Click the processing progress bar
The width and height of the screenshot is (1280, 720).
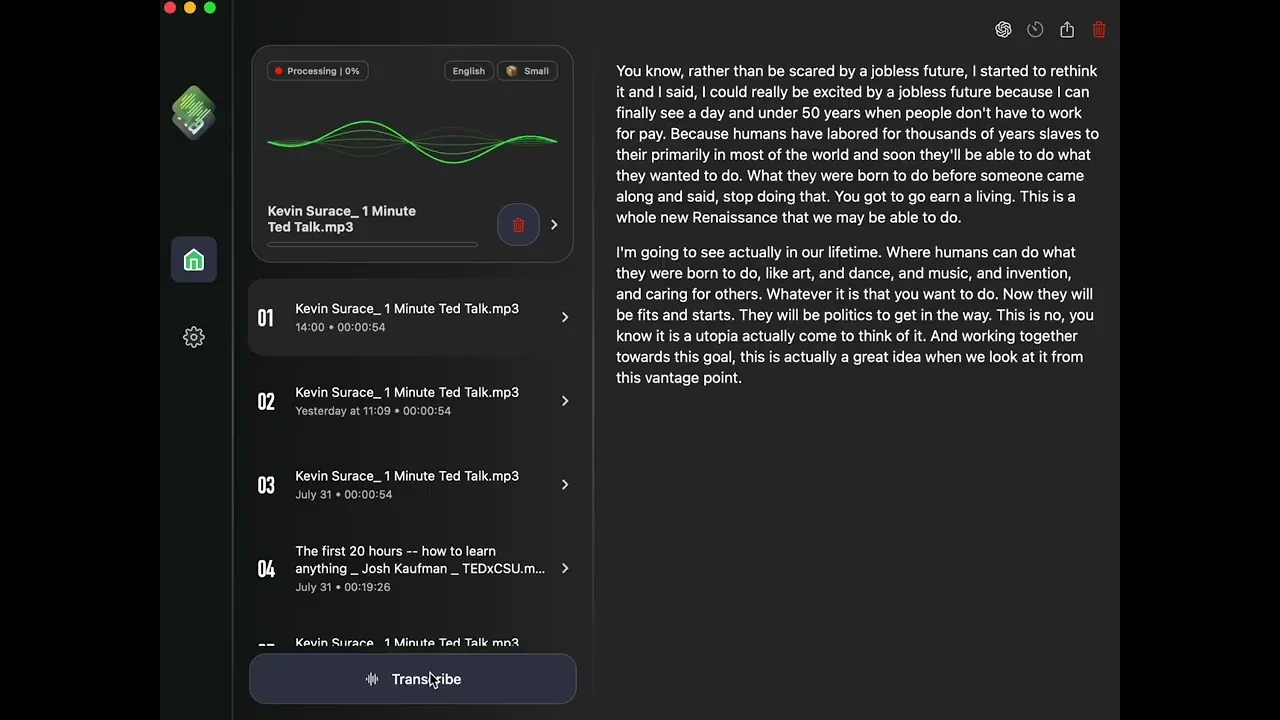click(x=372, y=244)
